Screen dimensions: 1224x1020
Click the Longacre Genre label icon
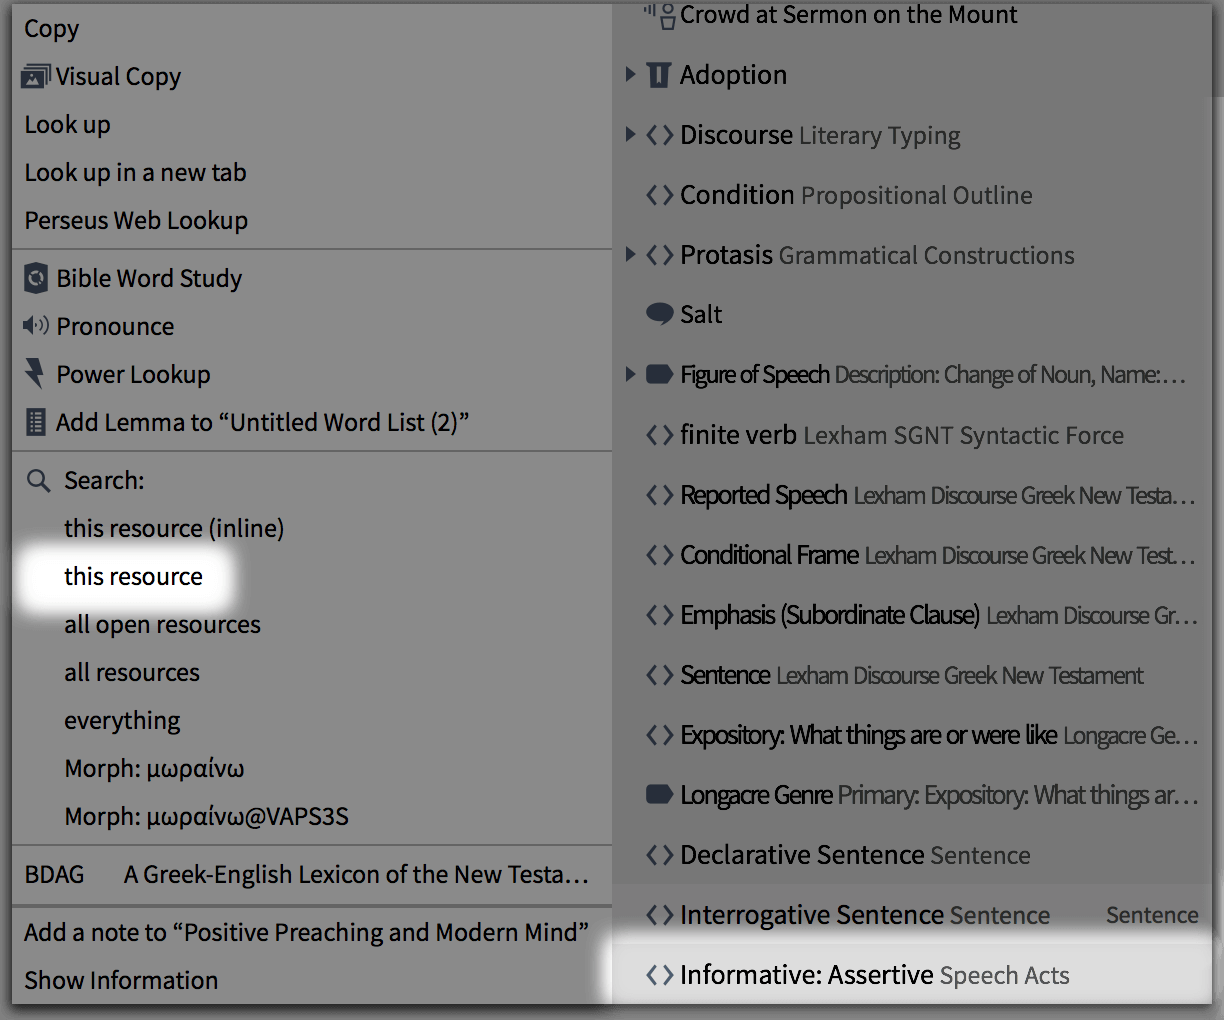click(660, 795)
